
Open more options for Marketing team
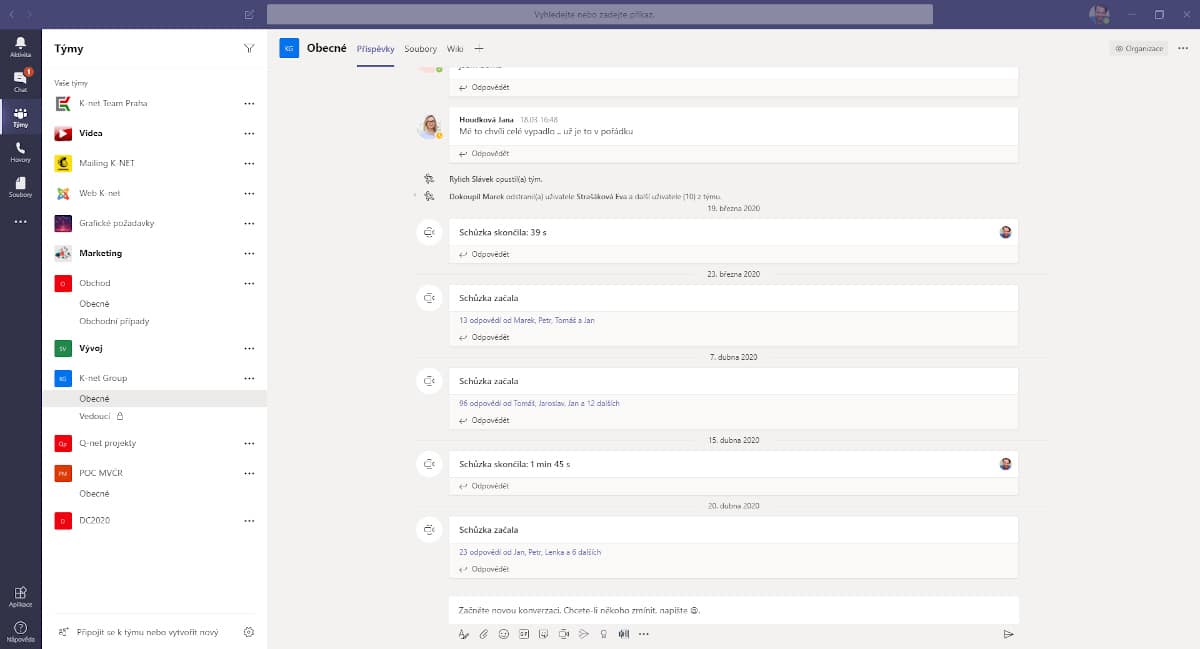pos(249,253)
